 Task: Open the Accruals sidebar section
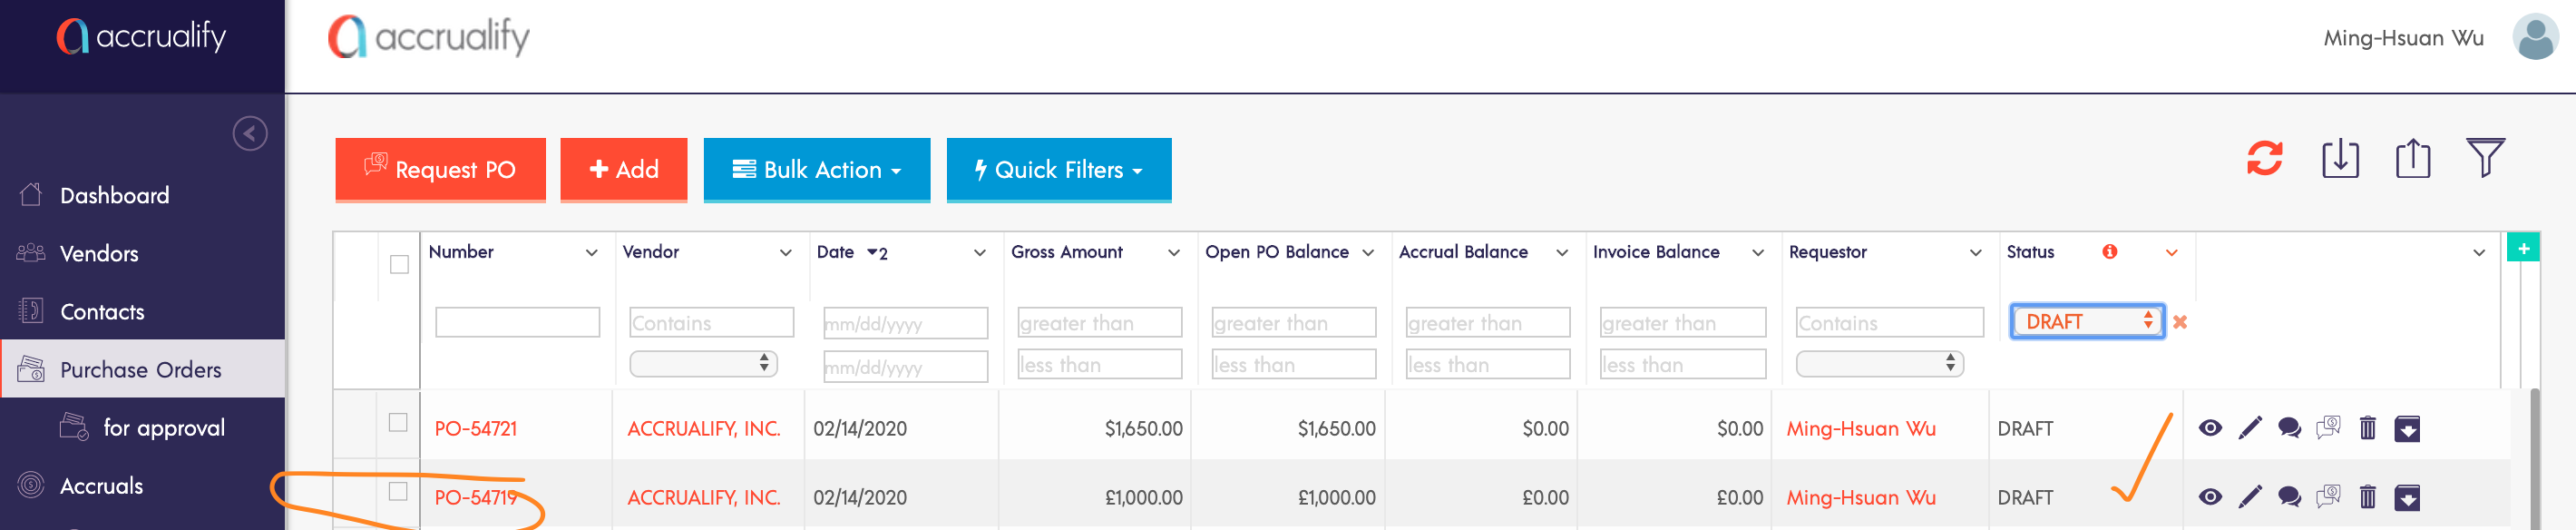101,486
